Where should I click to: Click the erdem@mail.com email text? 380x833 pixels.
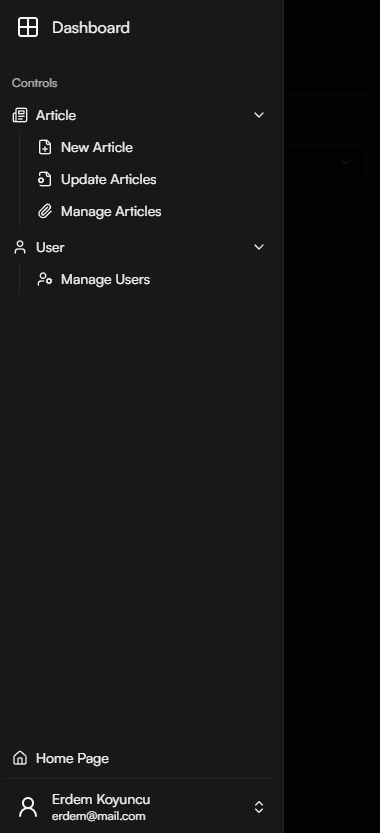pos(99,816)
